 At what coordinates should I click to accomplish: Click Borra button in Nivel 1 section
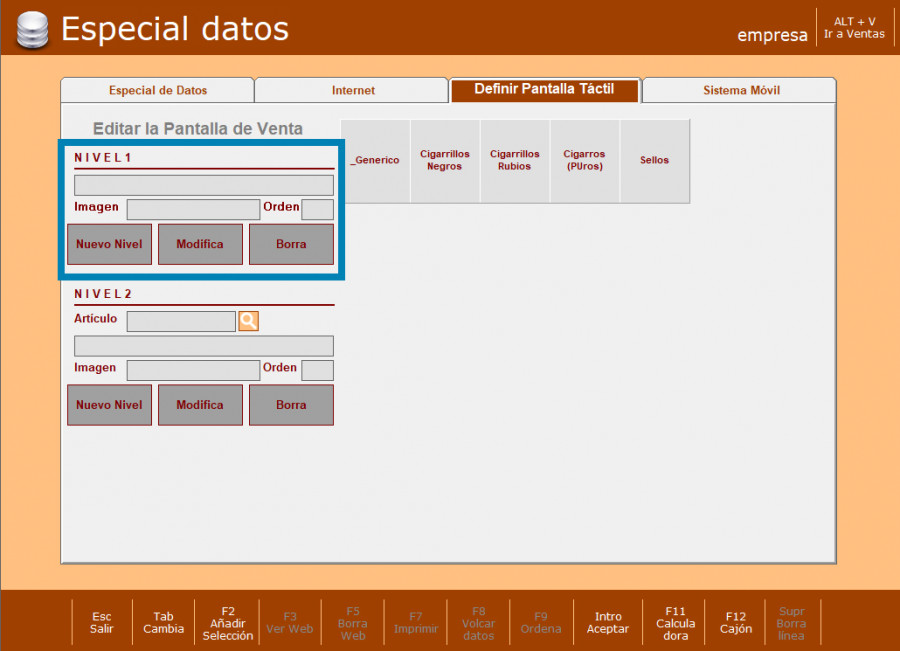pyautogui.click(x=291, y=244)
